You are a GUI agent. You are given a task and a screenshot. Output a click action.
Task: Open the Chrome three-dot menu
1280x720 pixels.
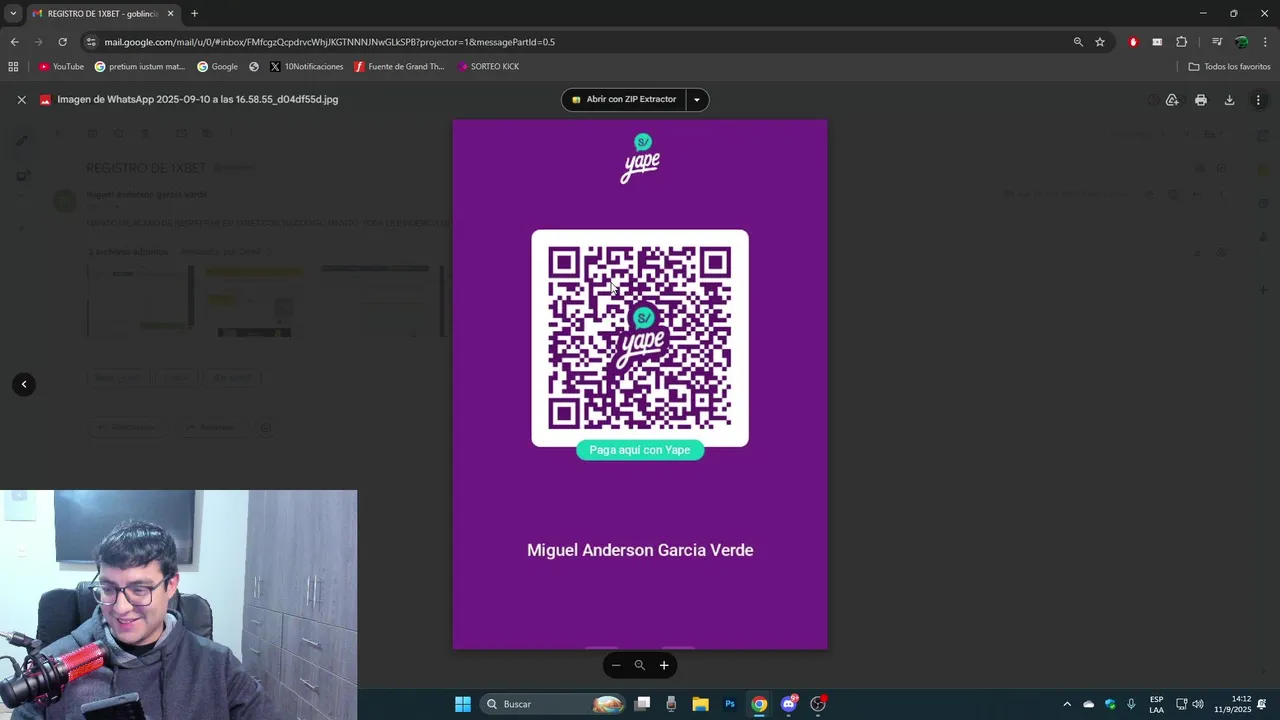coord(1266,42)
